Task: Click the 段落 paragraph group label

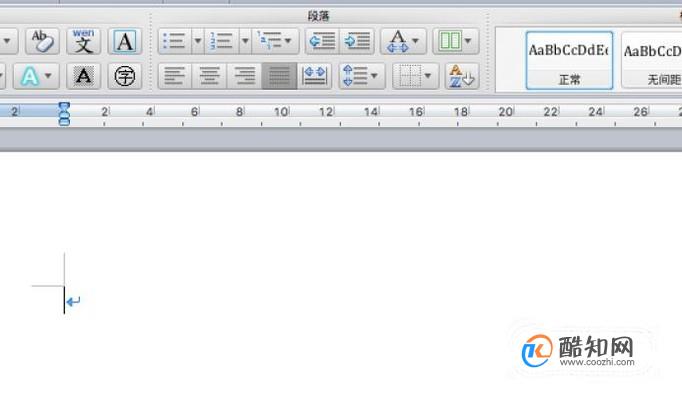Action: tap(318, 16)
